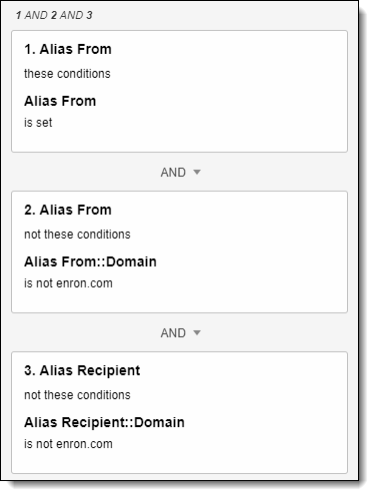Open the first AND operator dropdown arrow
374x496 pixels.
coord(197,172)
